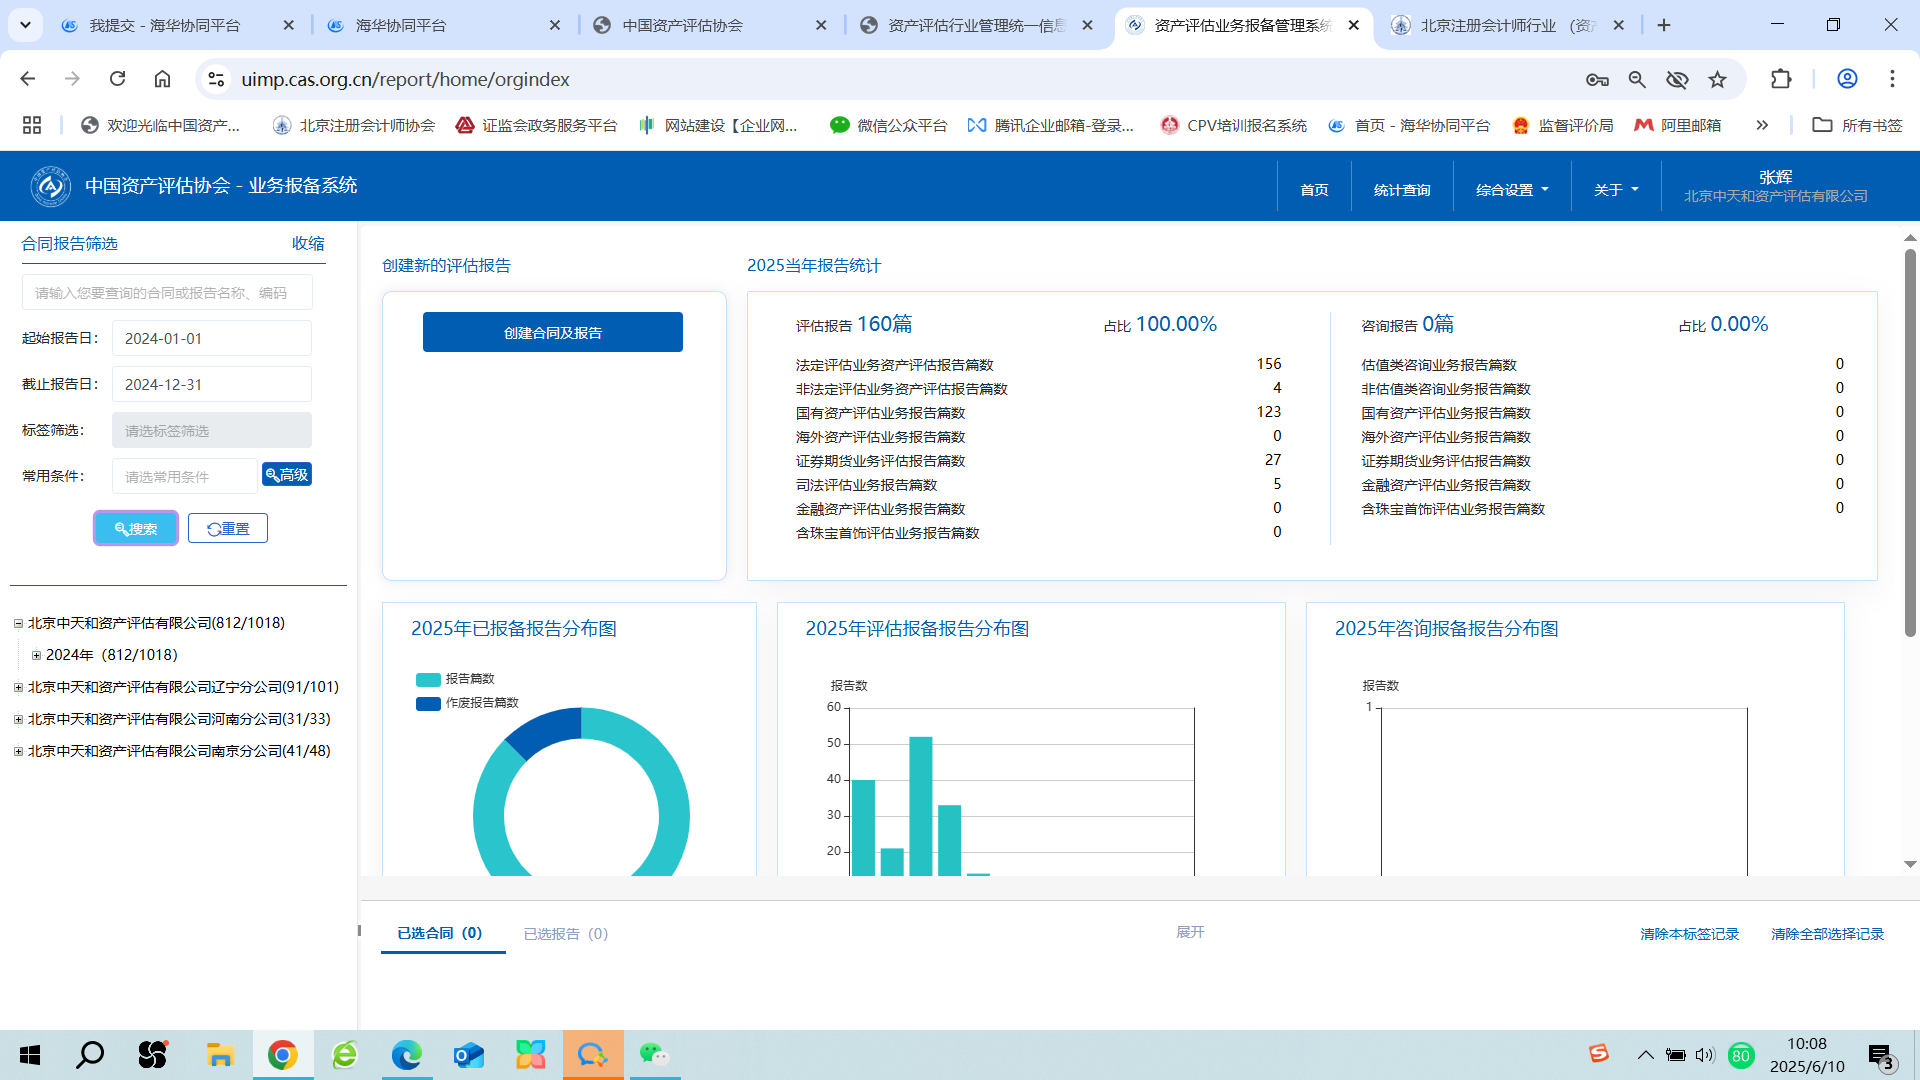
Task: Switch to 已选报告 (0) tab
Action: tap(565, 934)
